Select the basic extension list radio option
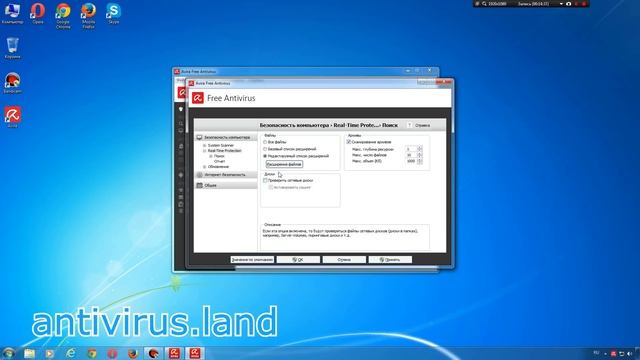The image size is (640, 360). [265, 149]
